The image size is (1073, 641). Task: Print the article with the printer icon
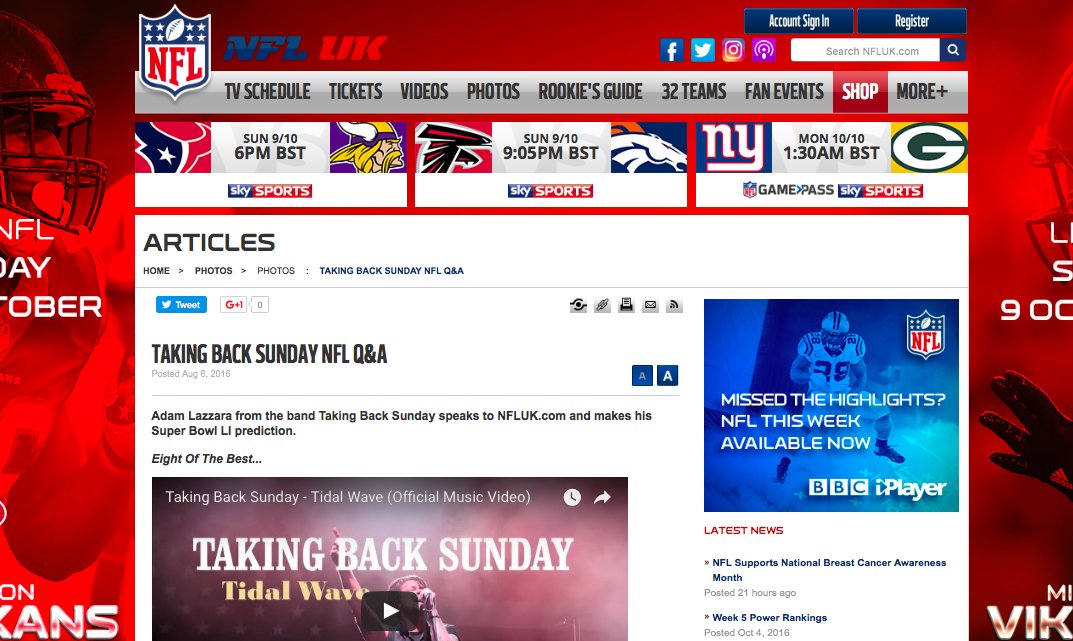coord(626,305)
